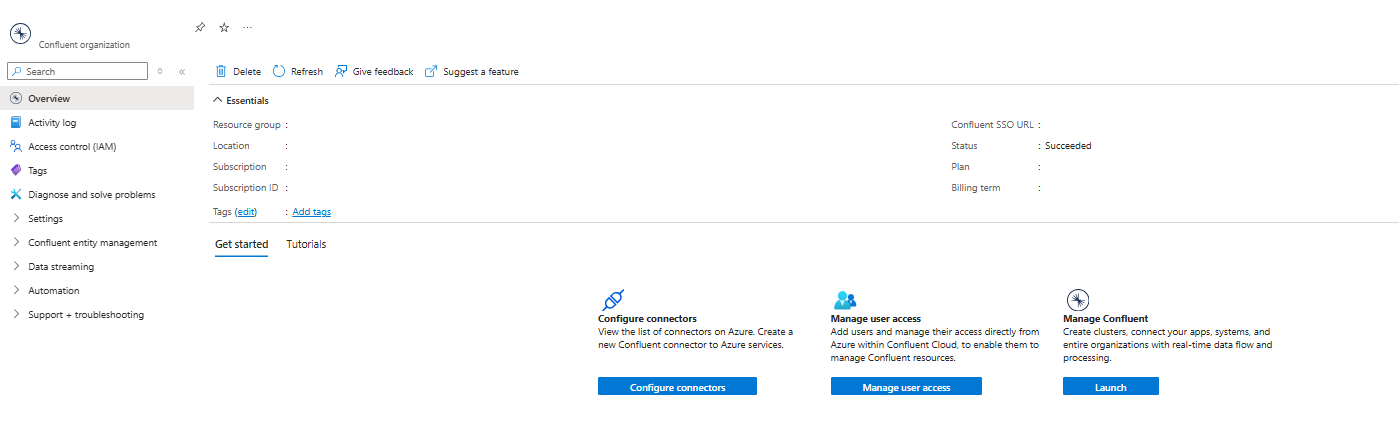Screen dimensions: 1399x433
Task: Click the Manage Confluent logo icon
Action: 1077,300
